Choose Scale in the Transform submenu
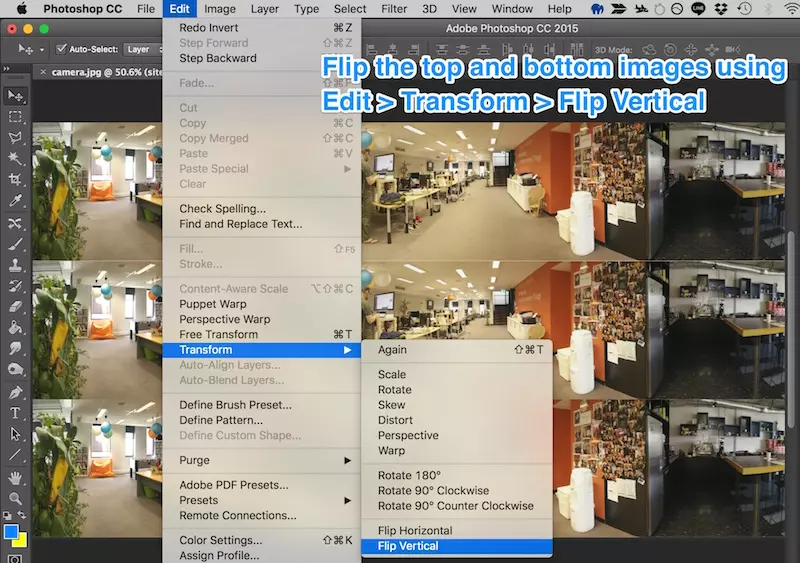This screenshot has height=563, width=800. coord(457,374)
